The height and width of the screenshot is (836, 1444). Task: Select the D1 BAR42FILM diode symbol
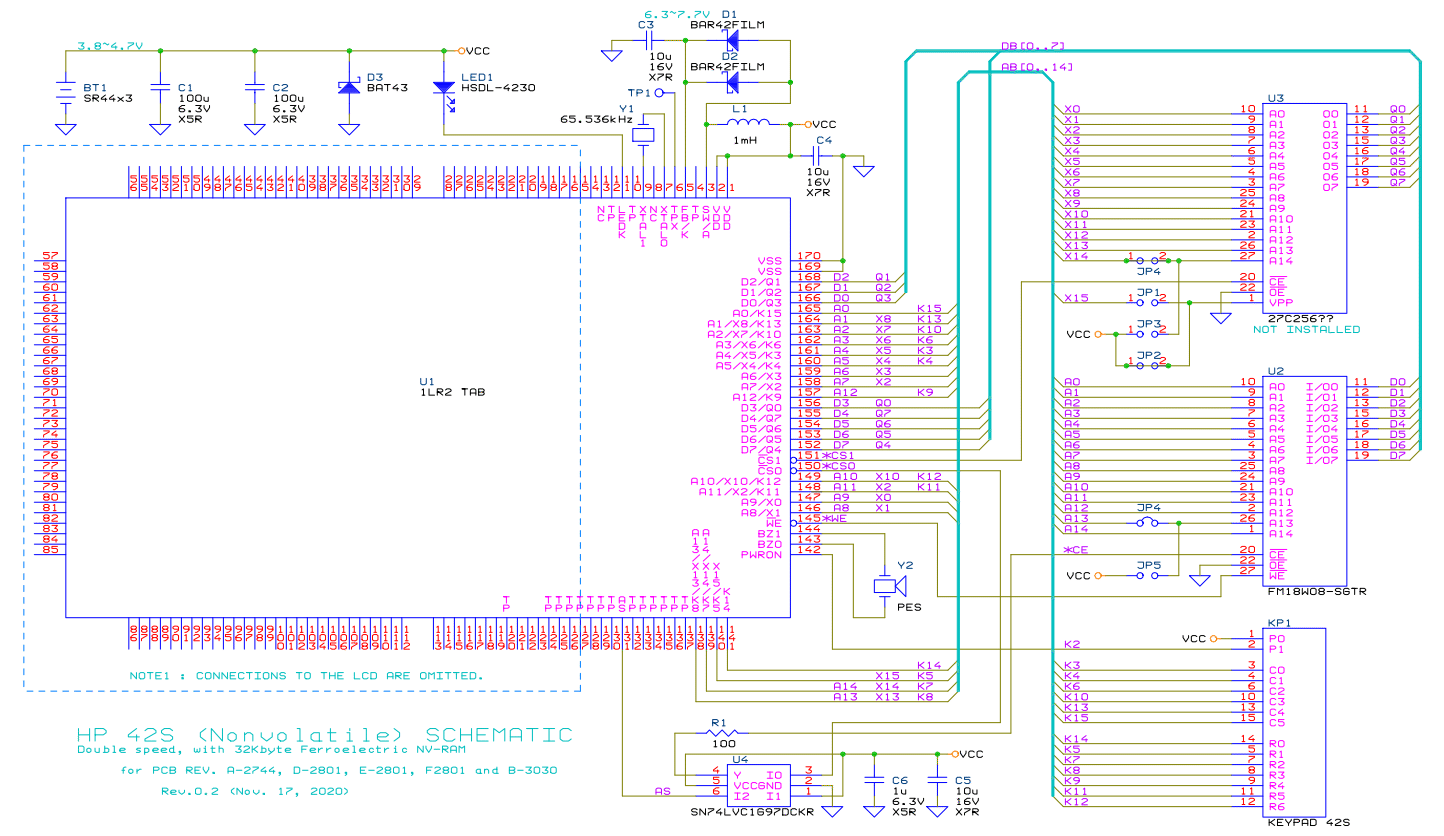(737, 40)
